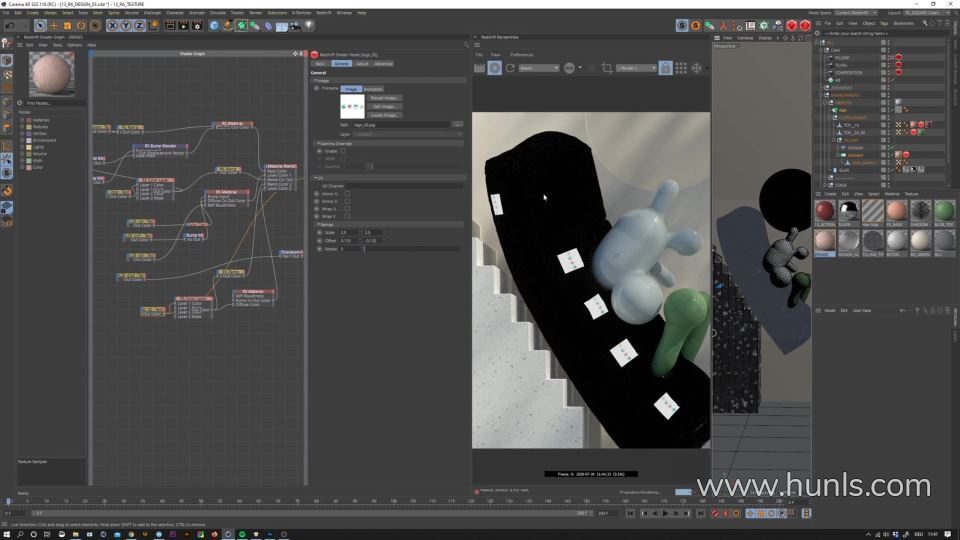Click the logo image thumbnail preview

point(352,107)
